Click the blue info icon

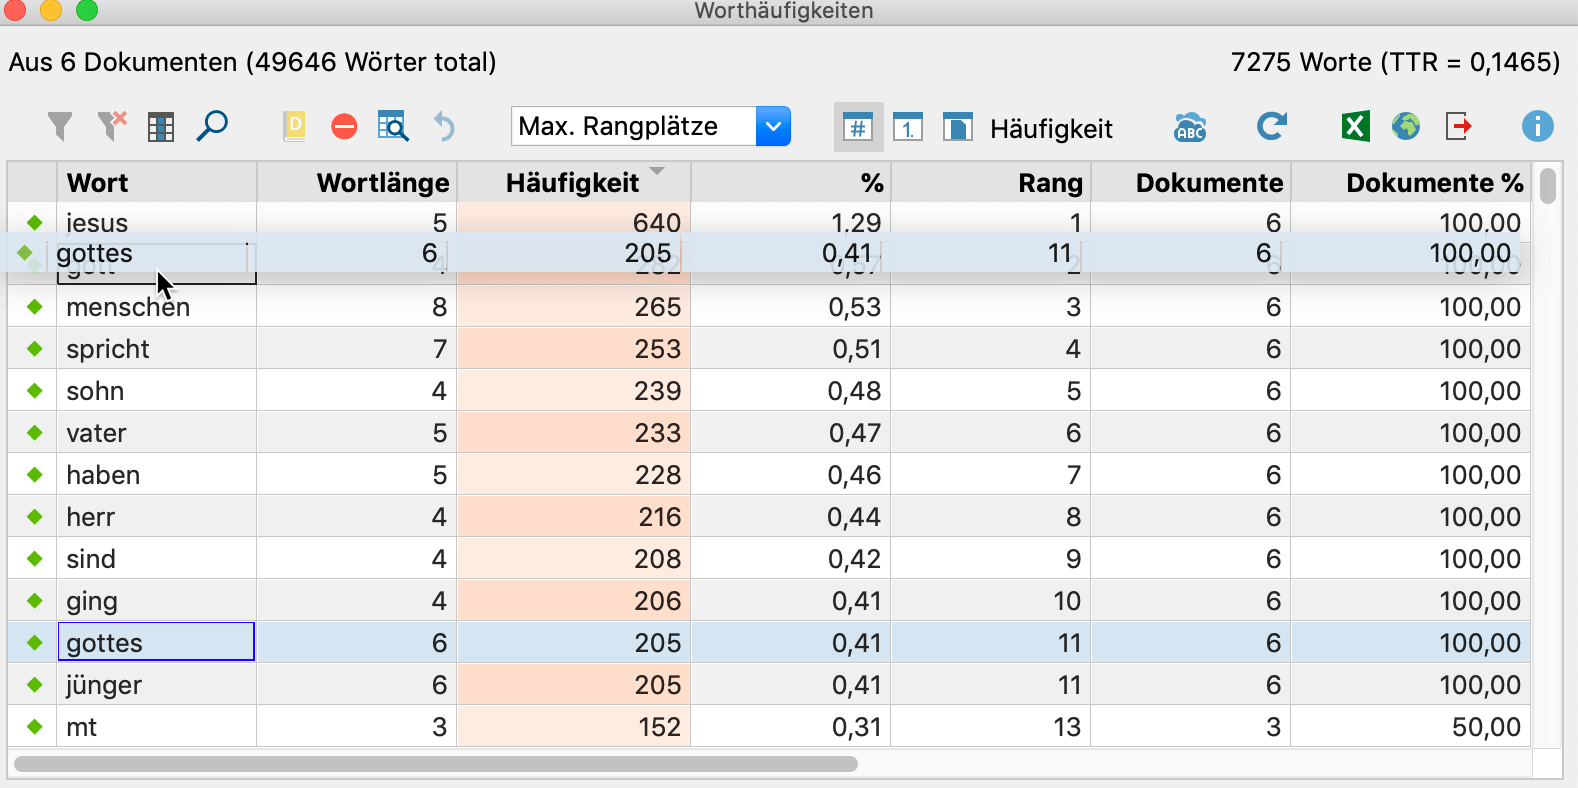pyautogui.click(x=1537, y=127)
